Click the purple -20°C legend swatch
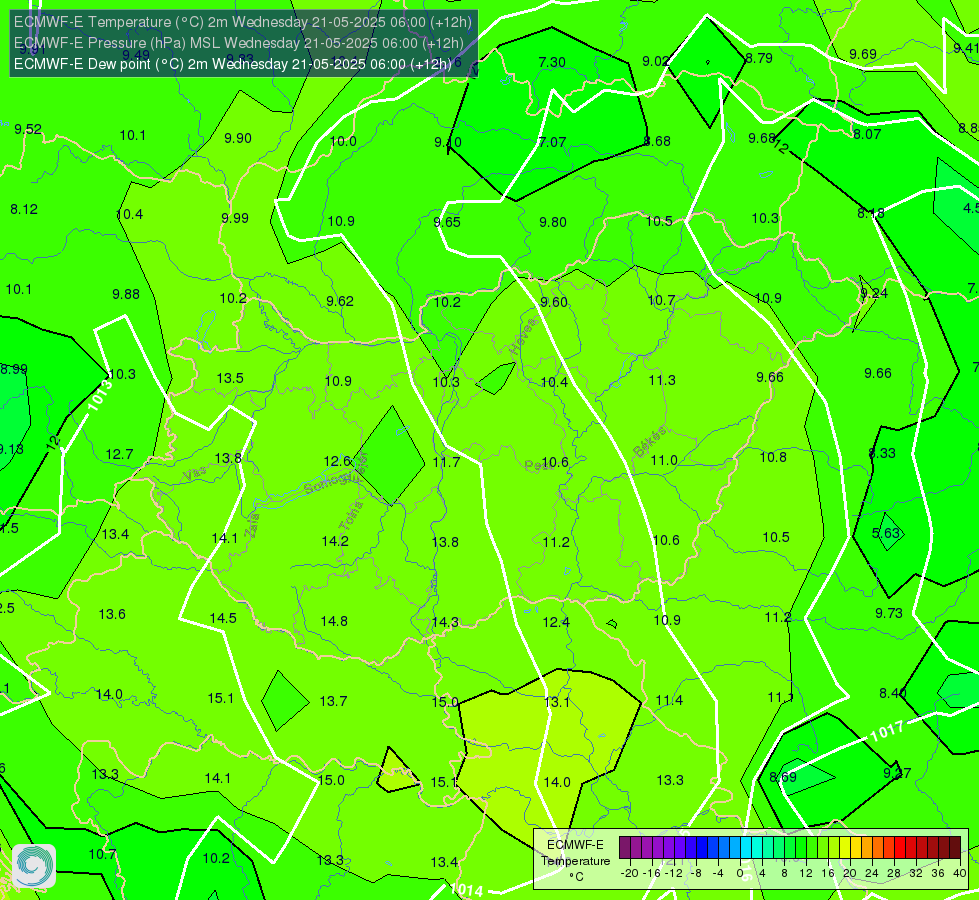The height and width of the screenshot is (900, 979). click(x=625, y=848)
